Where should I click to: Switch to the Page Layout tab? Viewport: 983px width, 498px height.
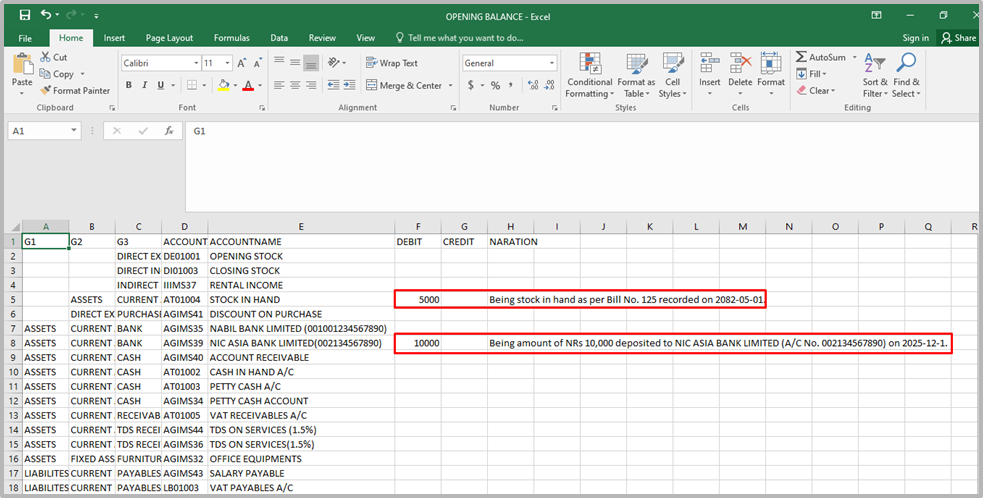click(169, 38)
